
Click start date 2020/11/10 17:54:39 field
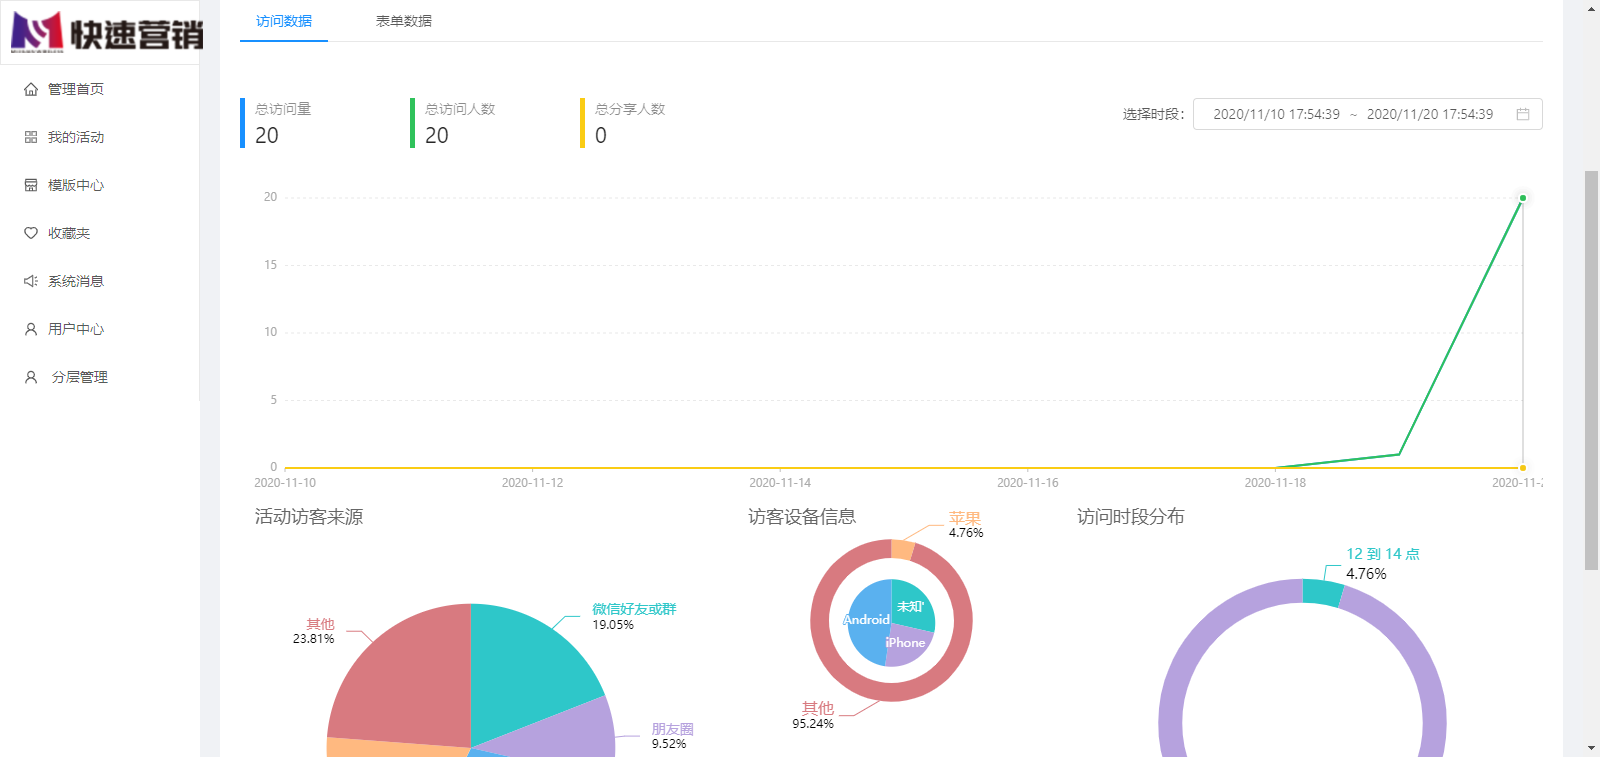pyautogui.click(x=1276, y=114)
